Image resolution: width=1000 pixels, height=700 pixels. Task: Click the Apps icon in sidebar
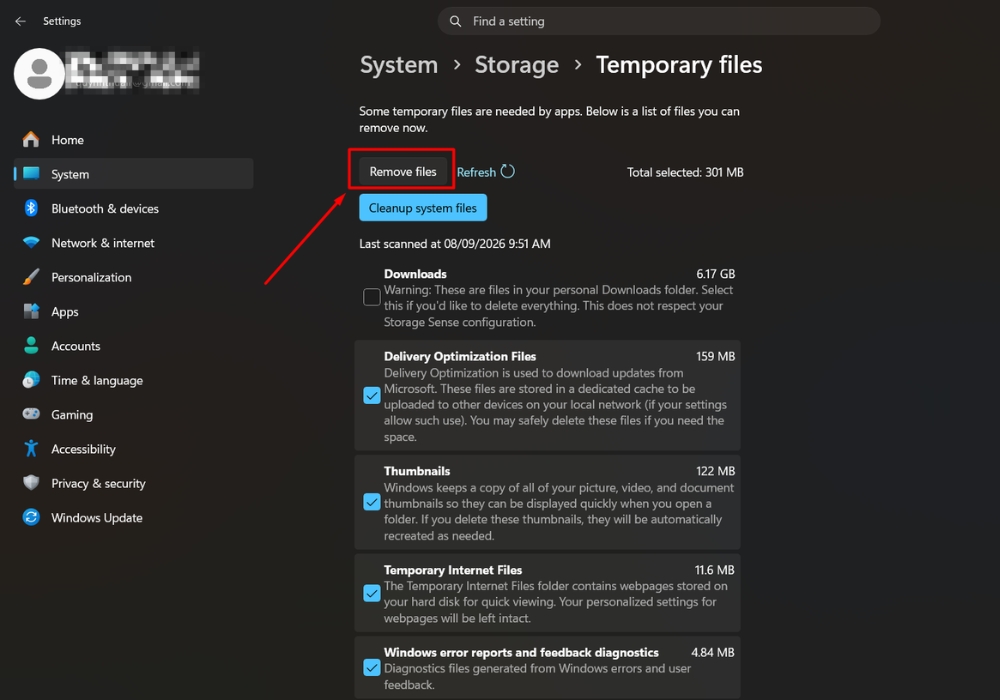[x=31, y=311]
